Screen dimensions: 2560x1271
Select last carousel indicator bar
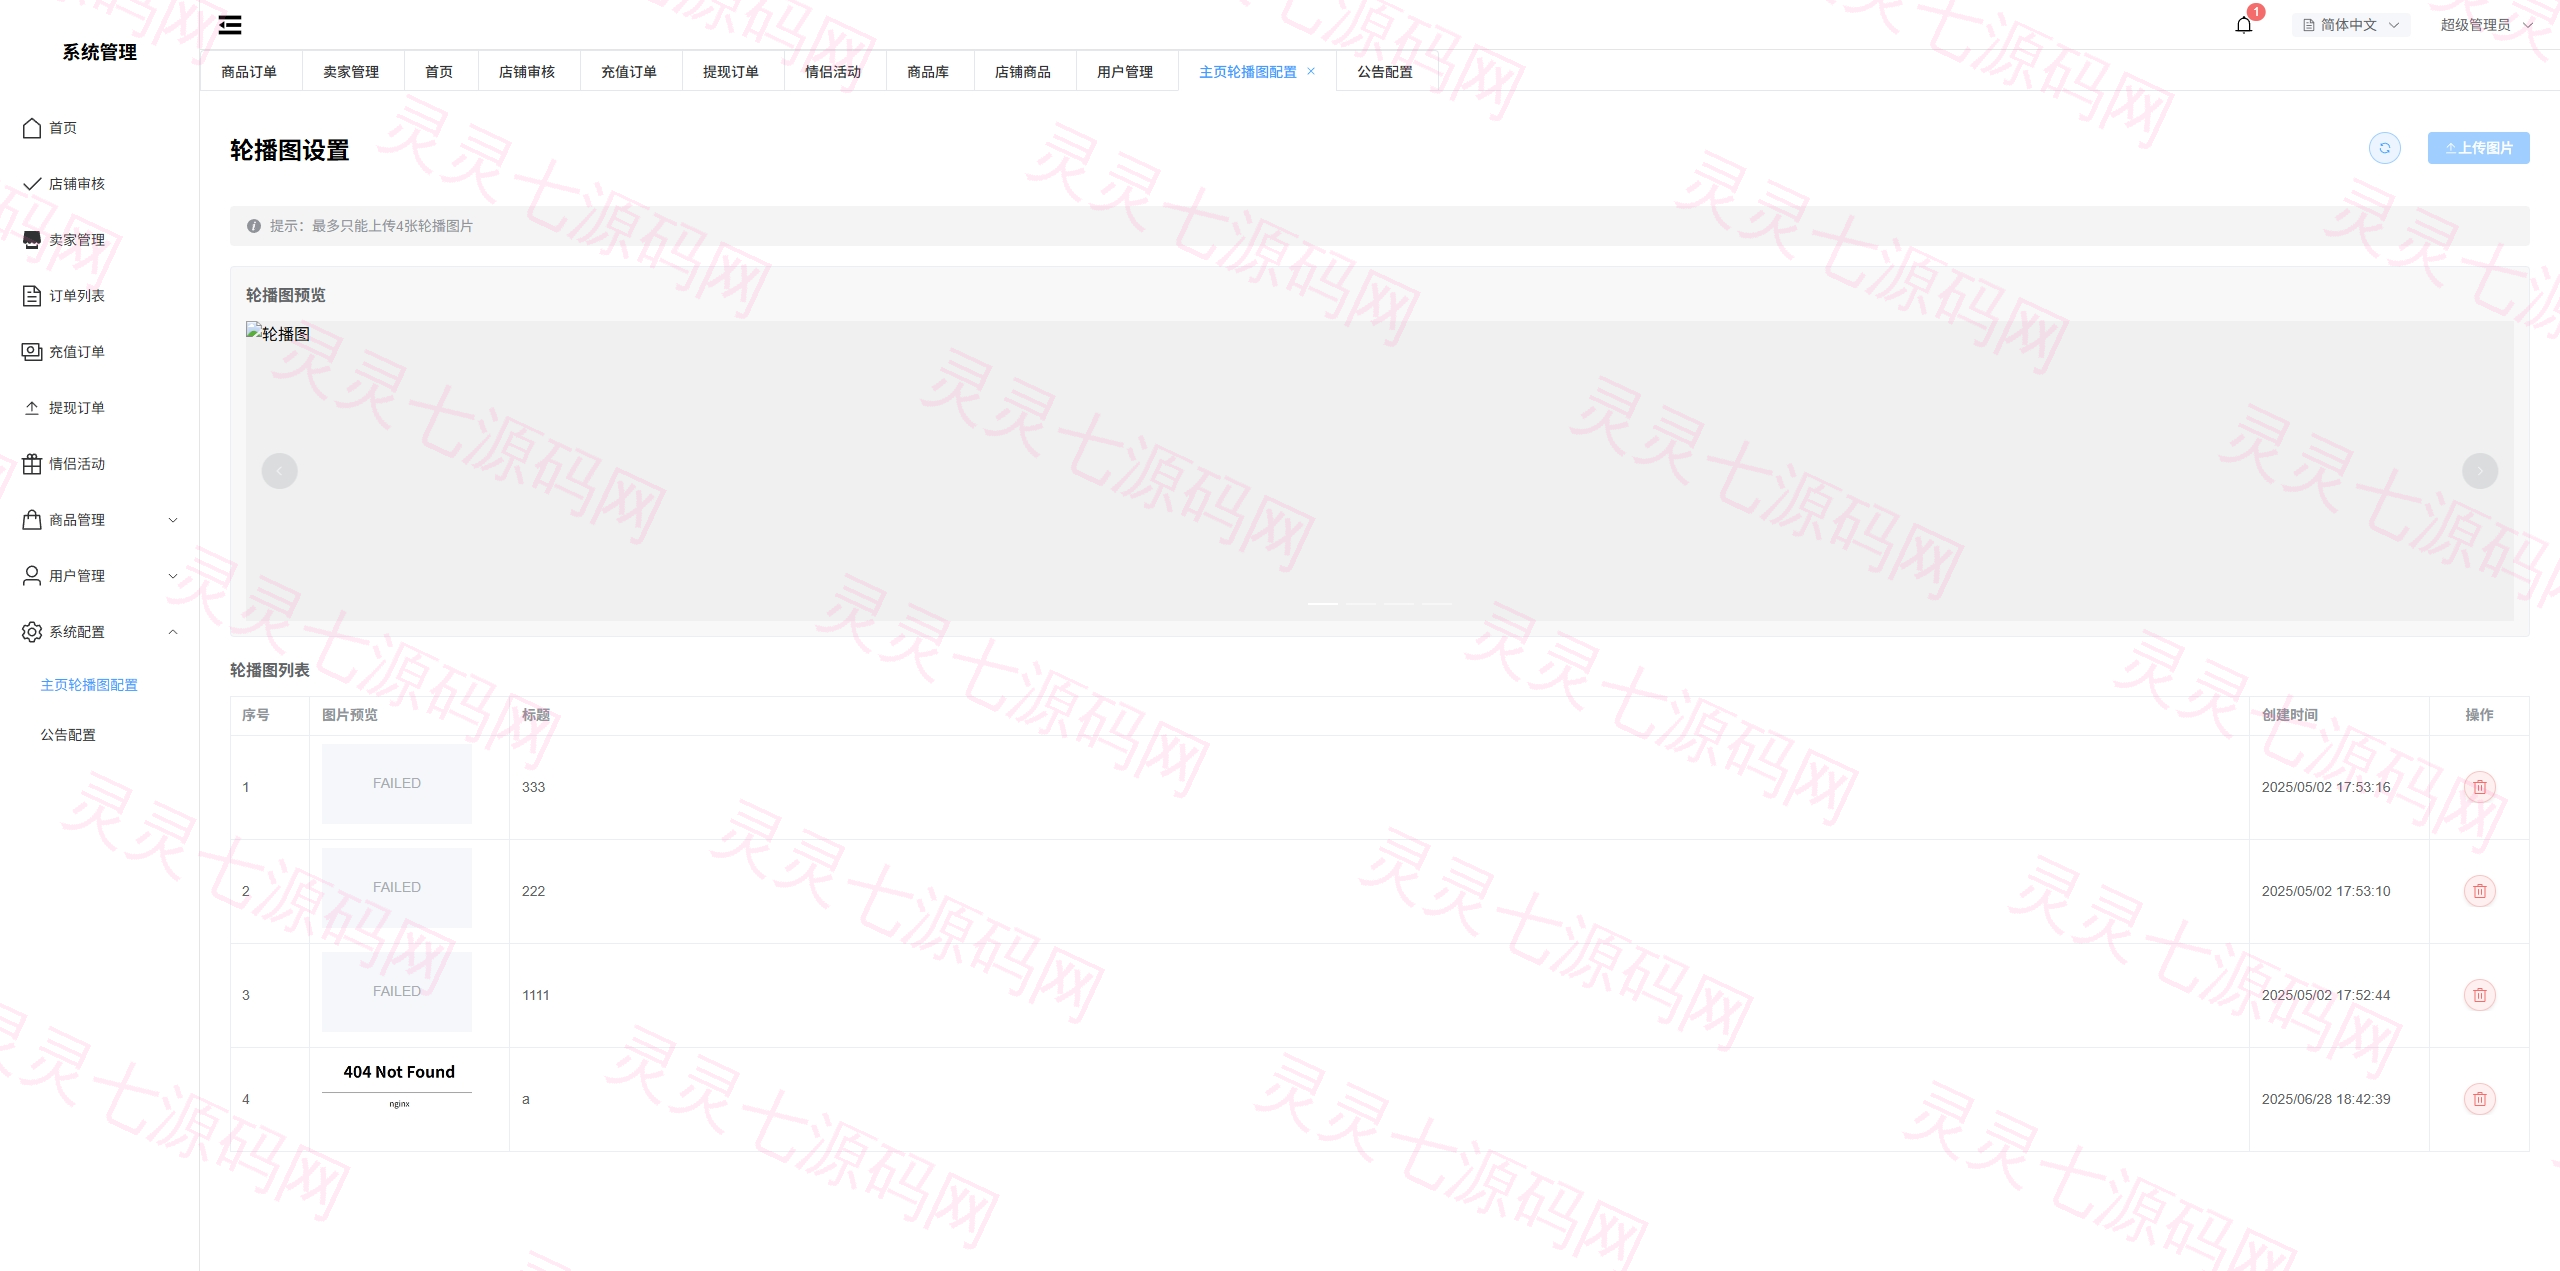click(1437, 603)
